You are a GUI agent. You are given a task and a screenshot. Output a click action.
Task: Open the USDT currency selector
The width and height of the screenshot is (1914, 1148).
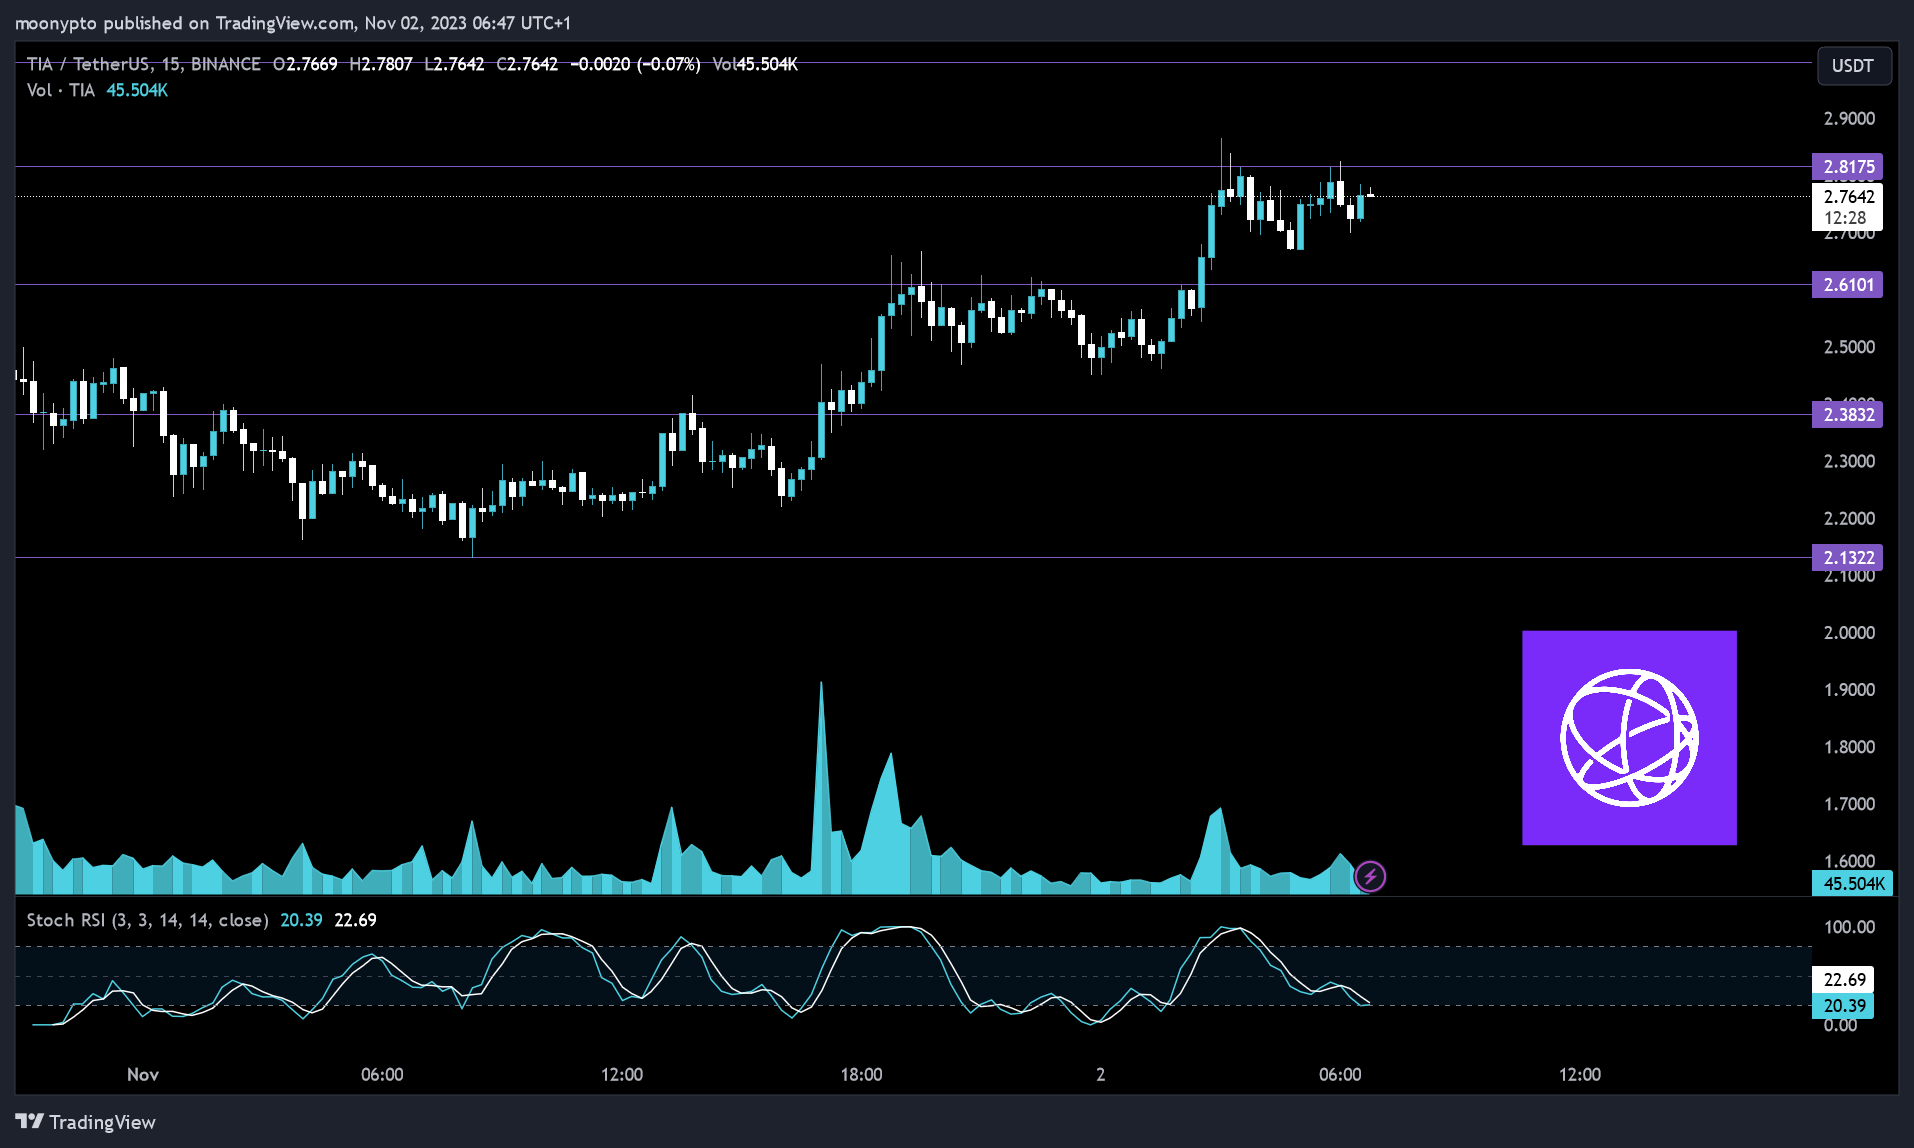pyautogui.click(x=1853, y=66)
